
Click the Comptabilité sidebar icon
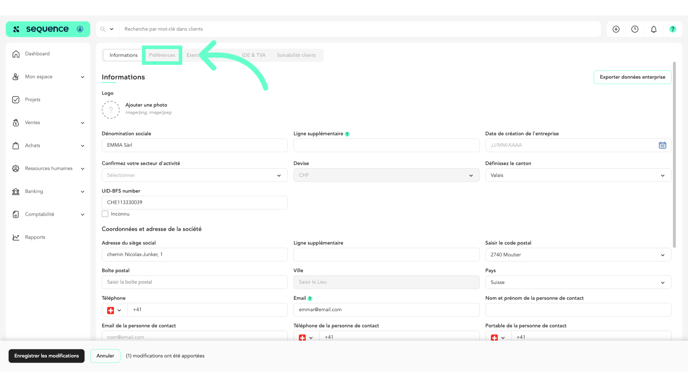click(x=16, y=215)
